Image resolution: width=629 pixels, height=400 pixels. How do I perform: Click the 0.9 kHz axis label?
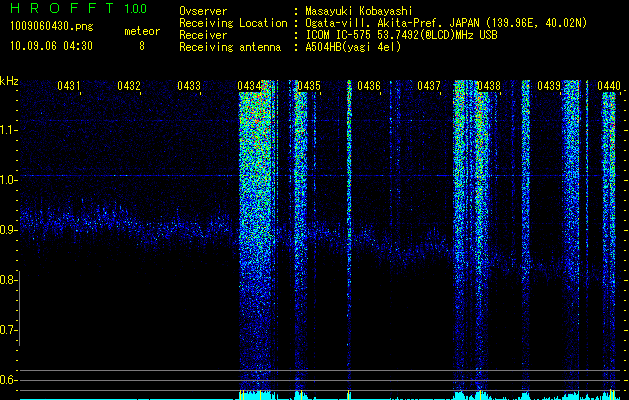click(x=8, y=230)
